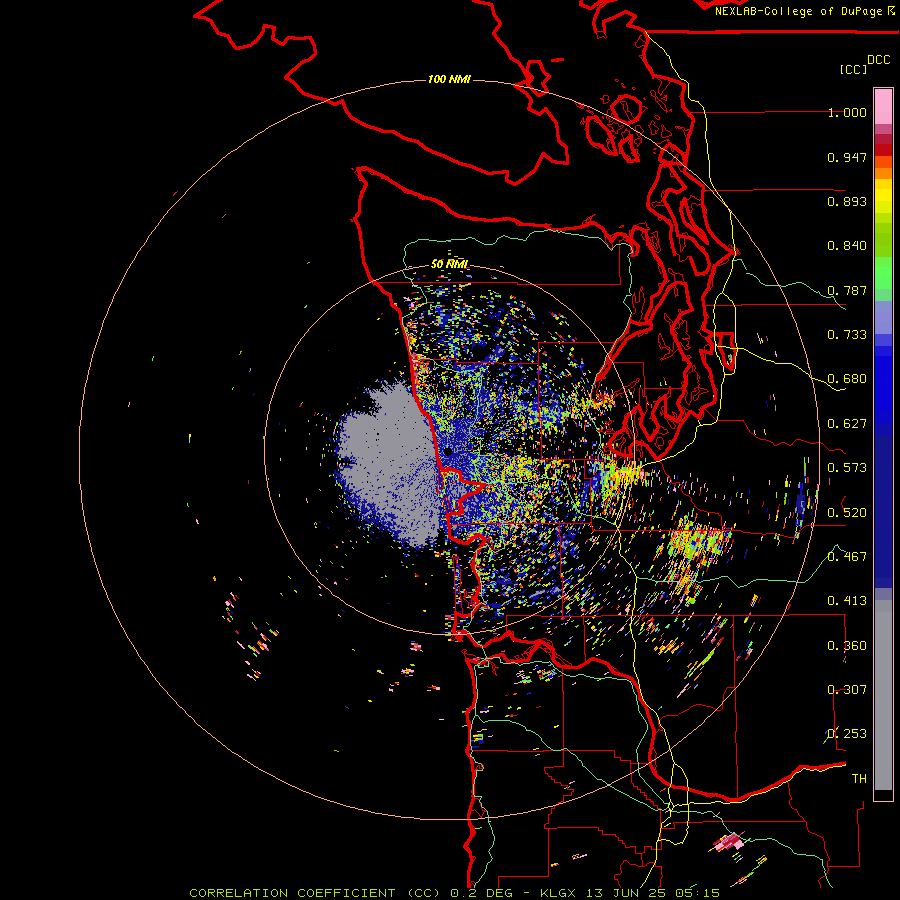Pick the pink segment of the color bar
The width and height of the screenshot is (900, 900).
pyautogui.click(x=883, y=107)
